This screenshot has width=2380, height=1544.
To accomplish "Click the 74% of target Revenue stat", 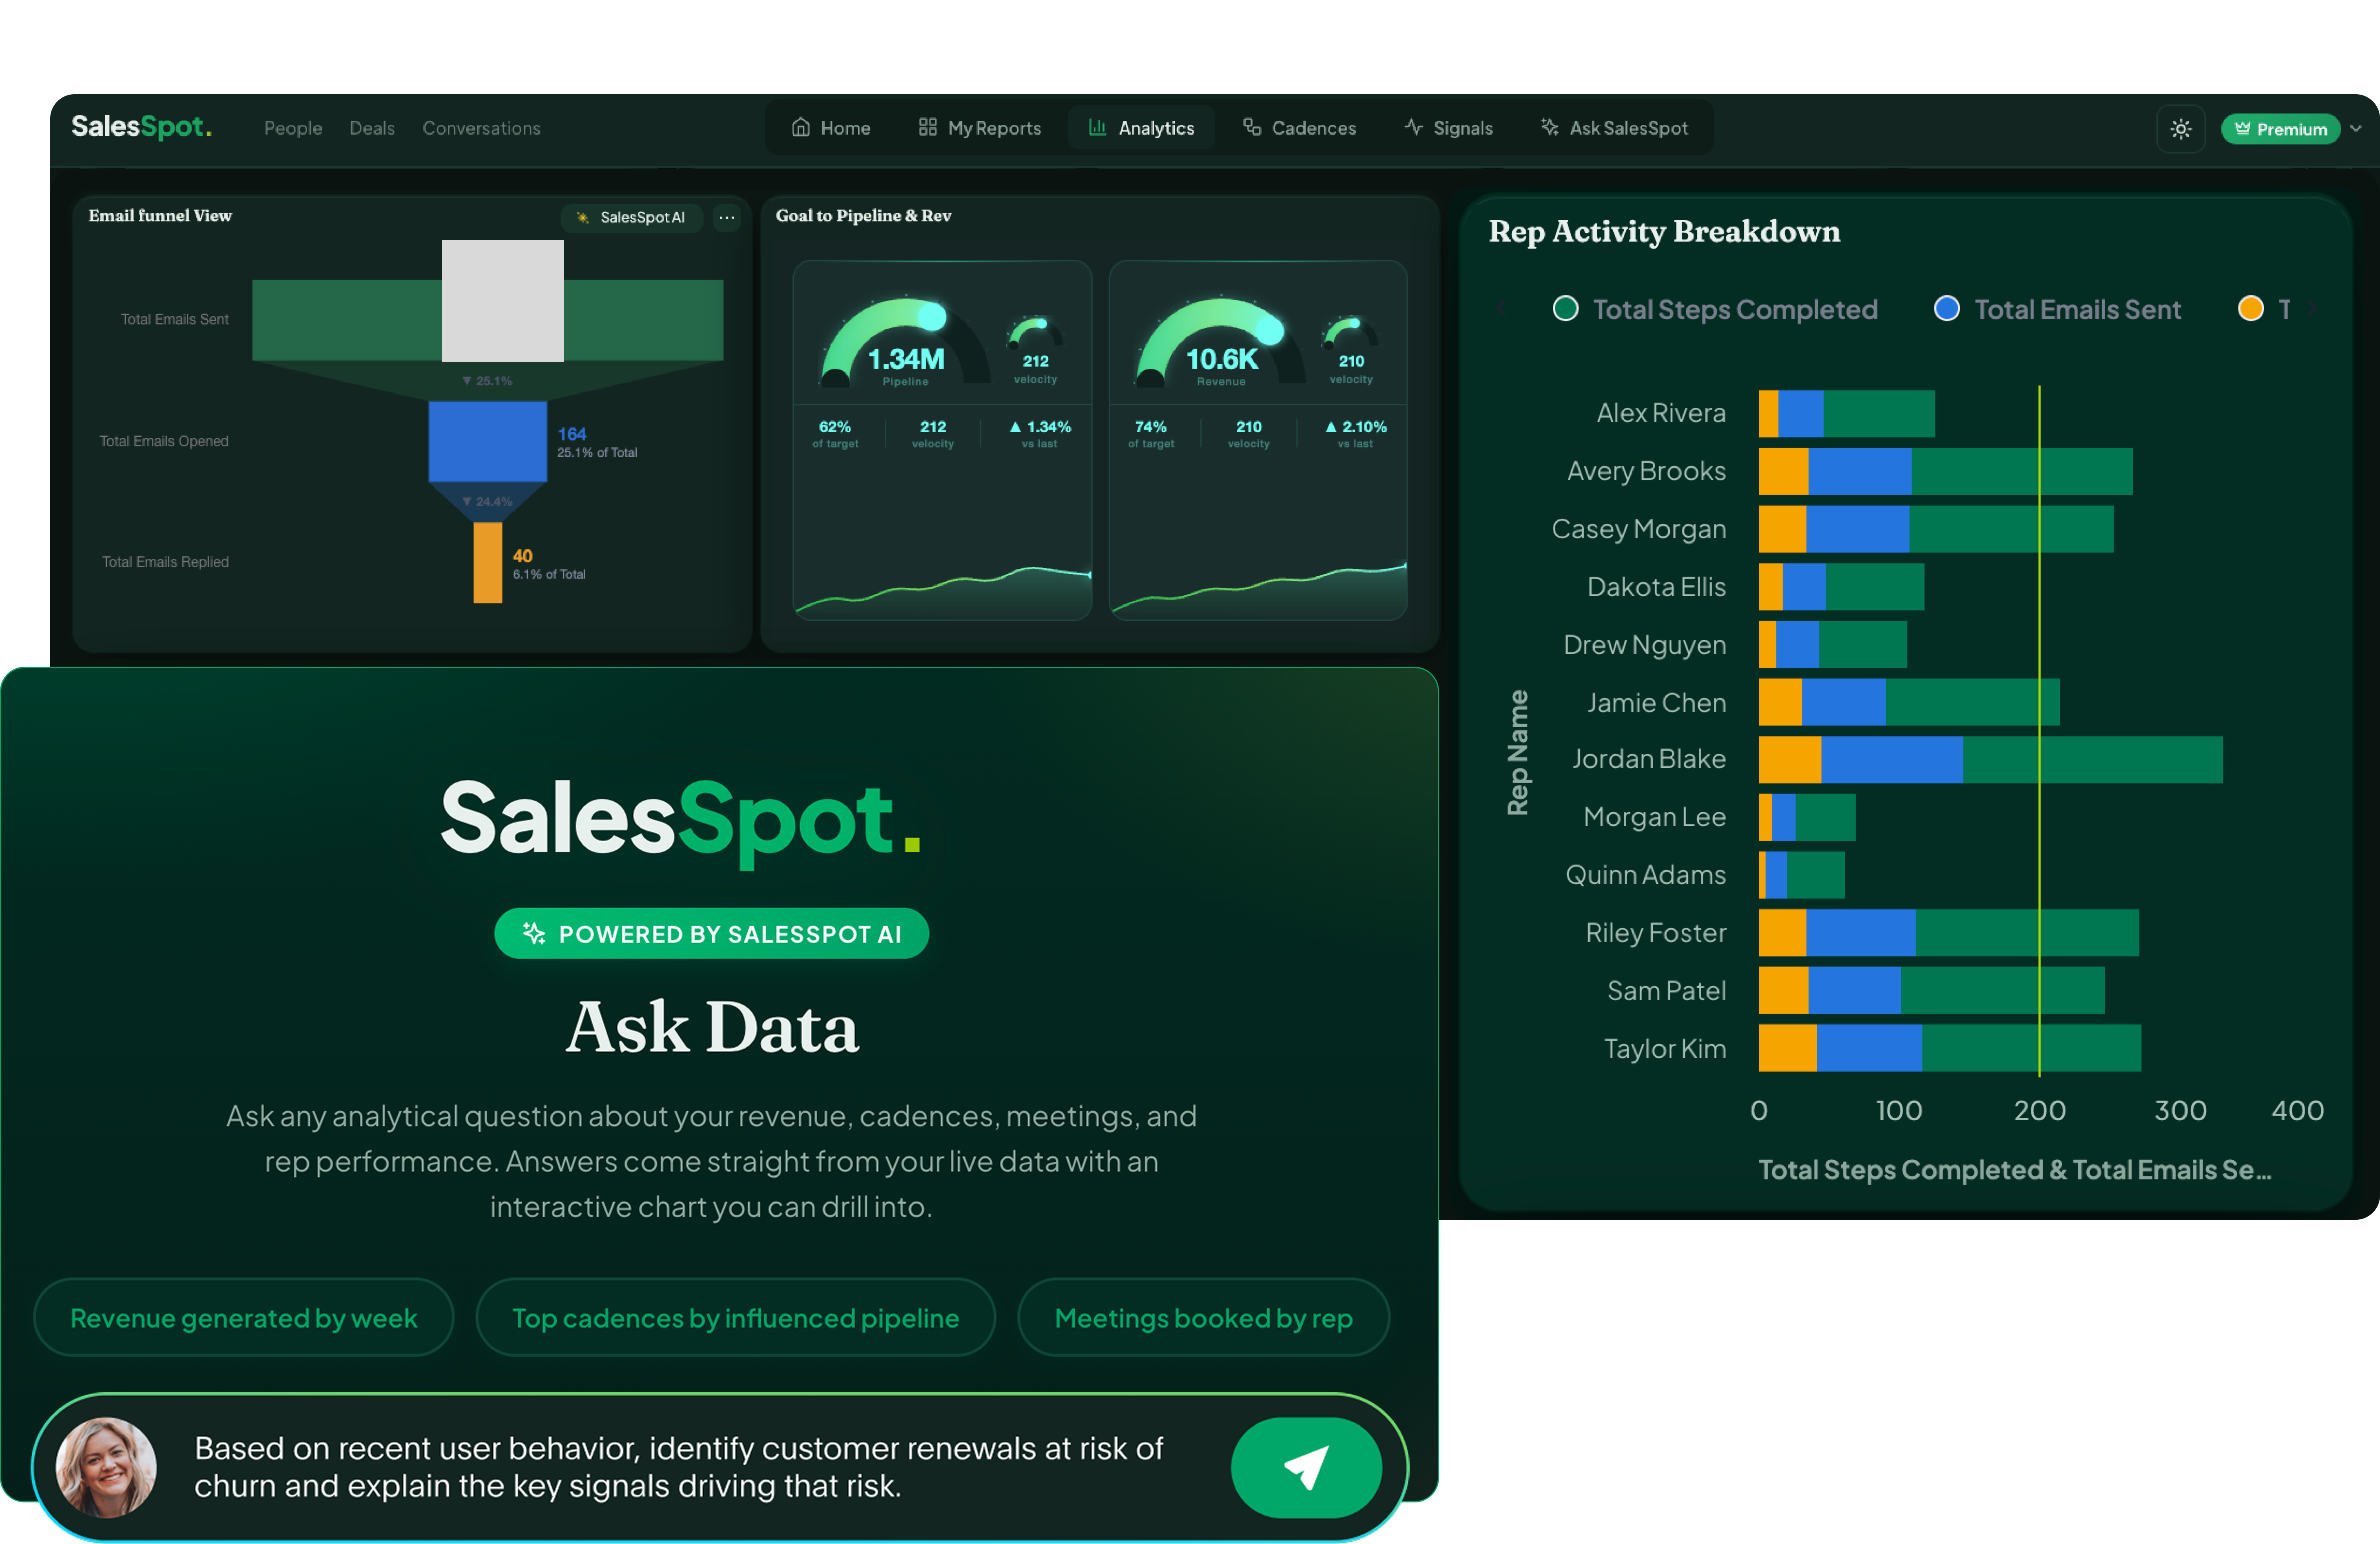I will pyautogui.click(x=1151, y=434).
